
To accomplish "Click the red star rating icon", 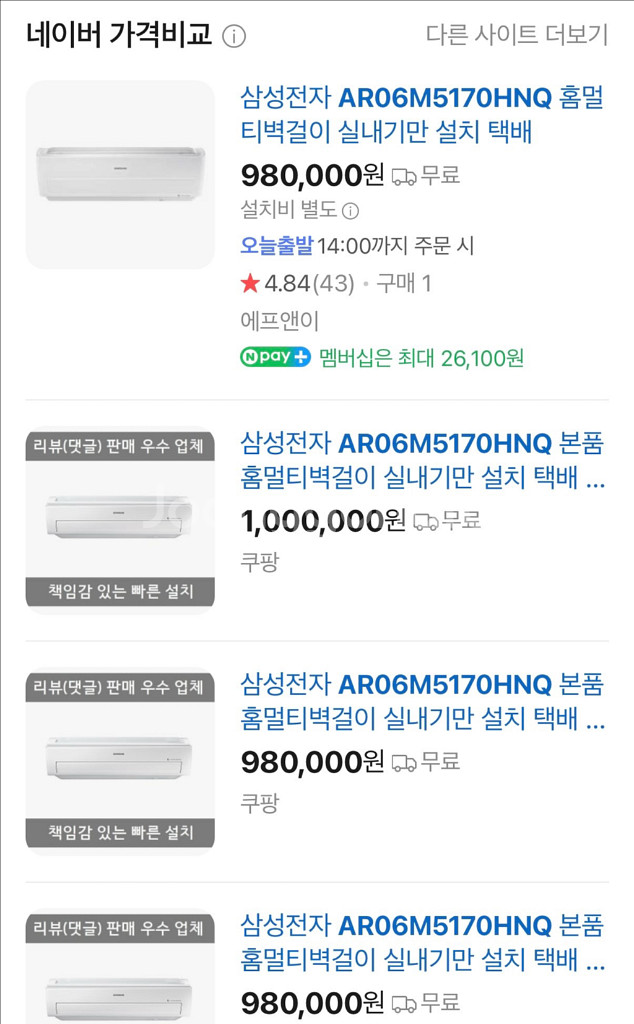I will pos(250,283).
